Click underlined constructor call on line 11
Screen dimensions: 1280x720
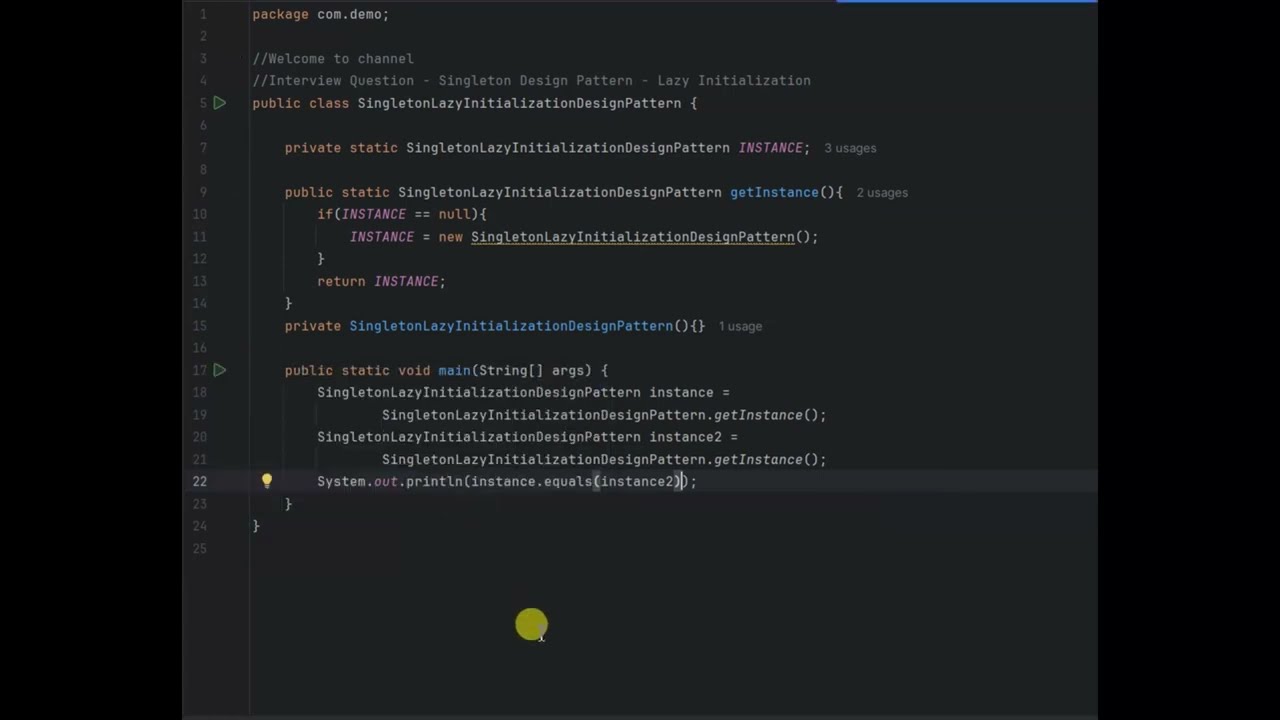[633, 237]
